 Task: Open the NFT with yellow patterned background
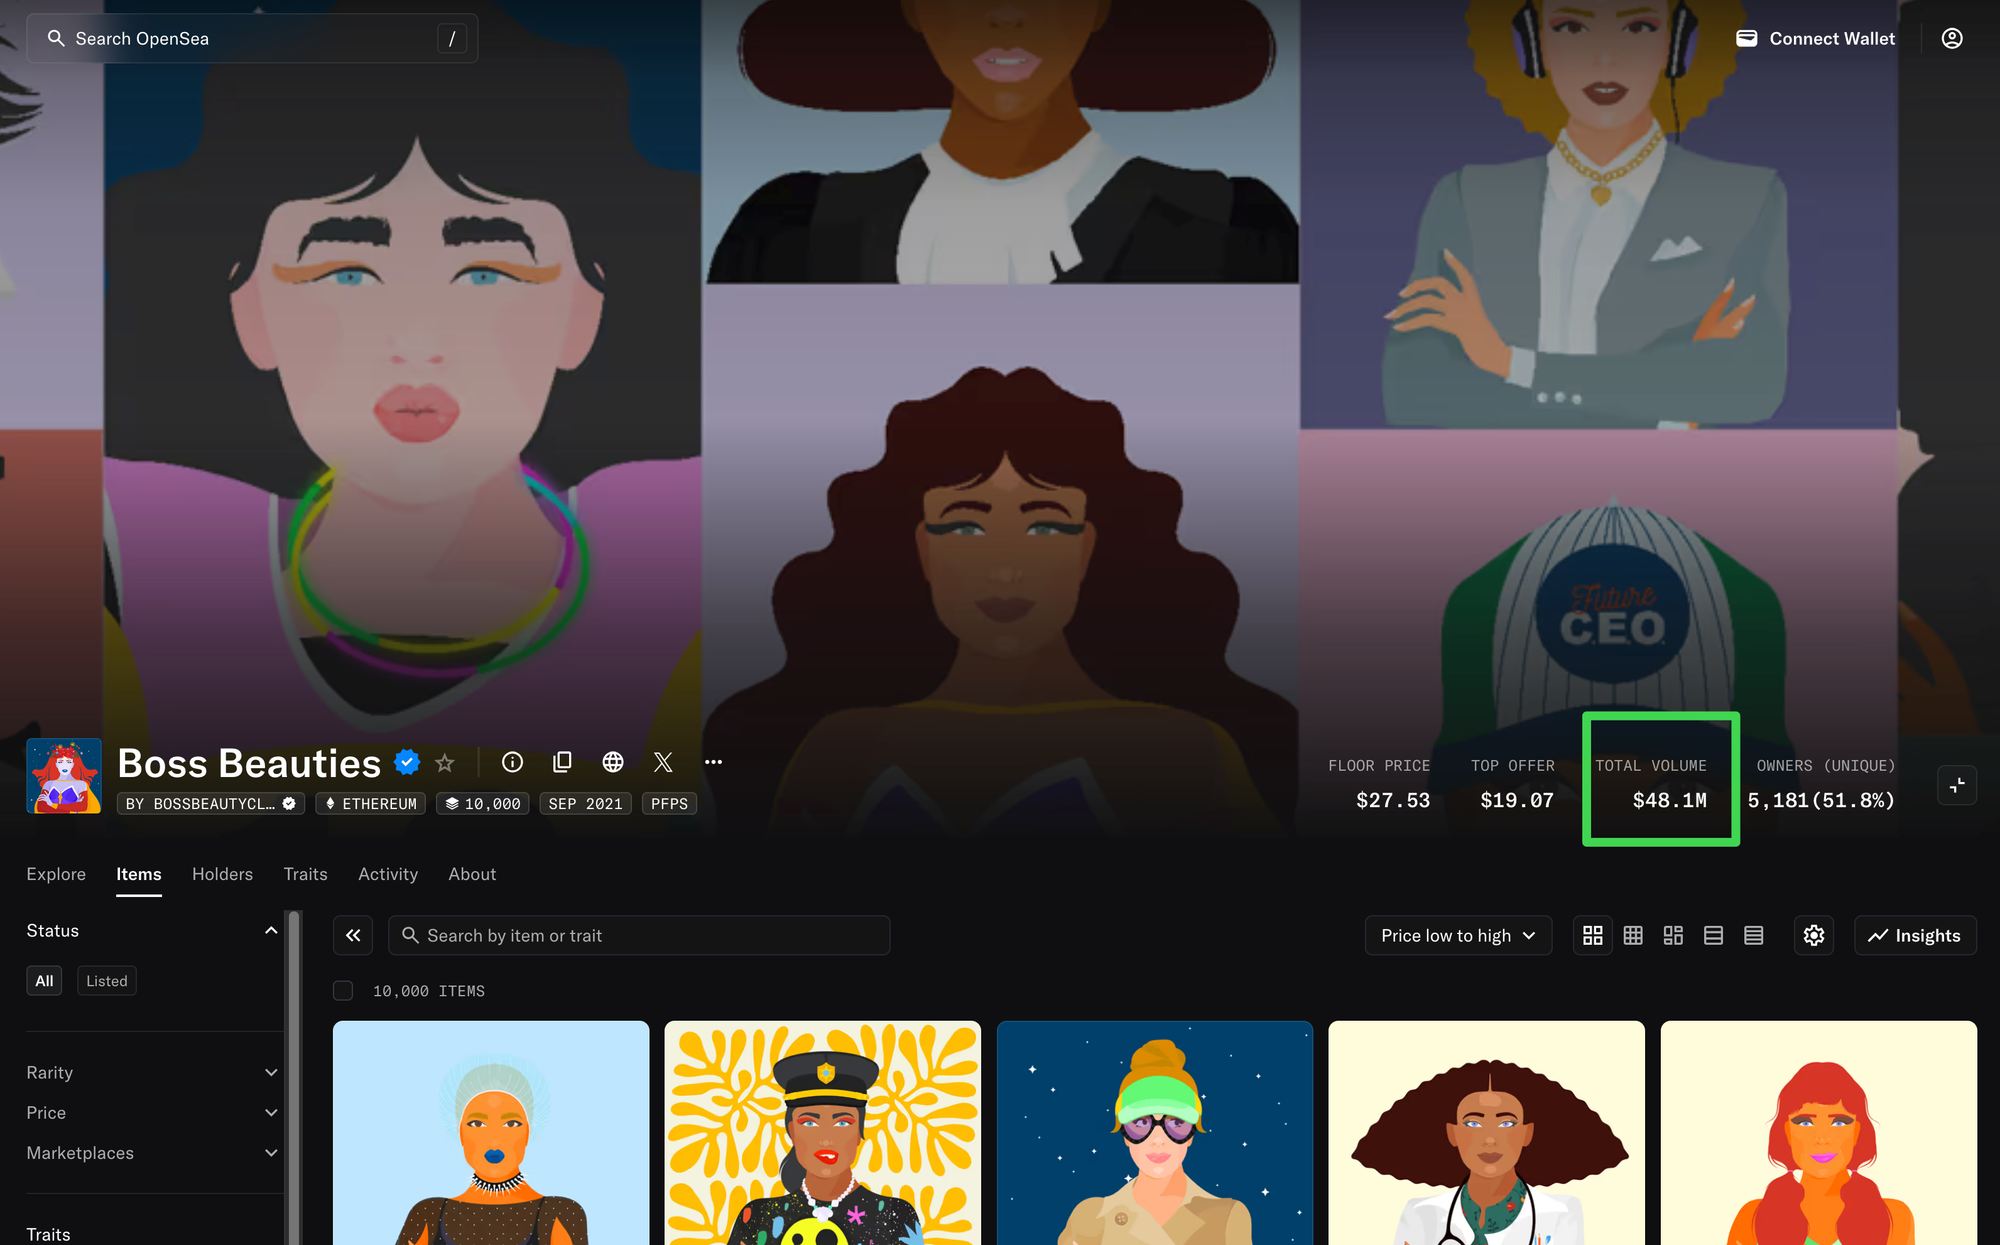click(x=823, y=1133)
